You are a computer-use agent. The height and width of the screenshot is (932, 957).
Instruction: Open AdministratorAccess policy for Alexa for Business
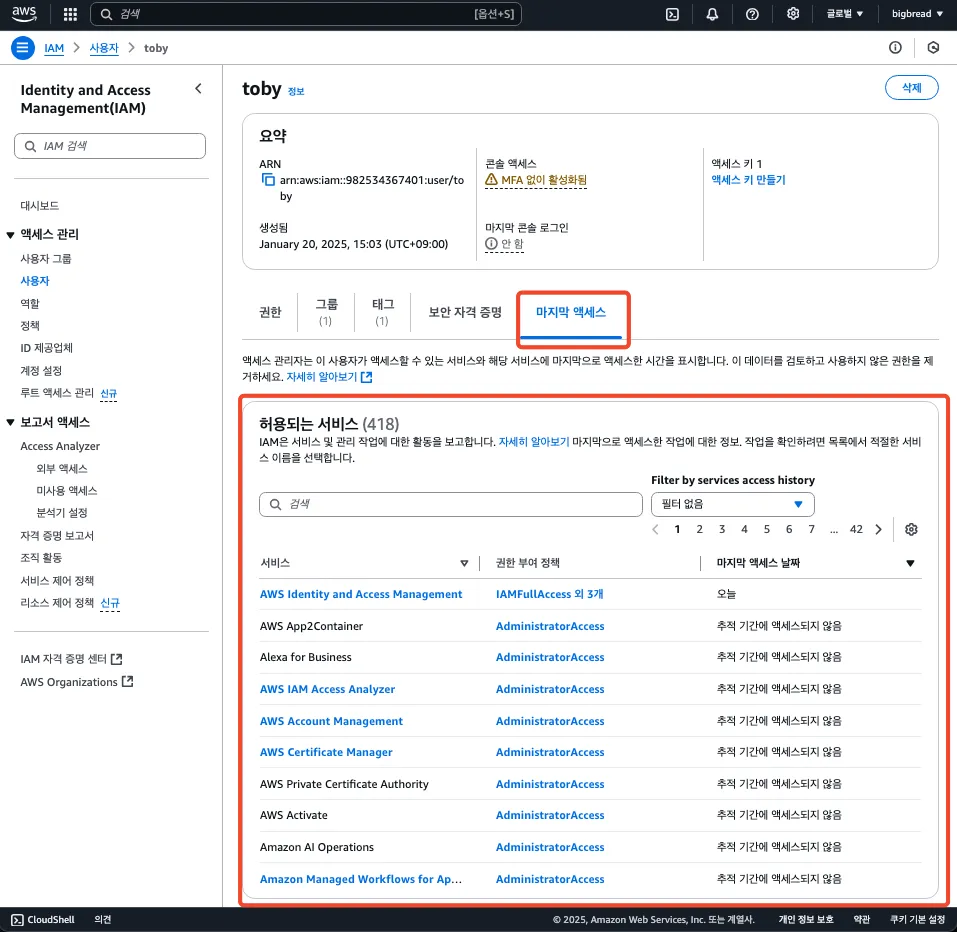click(550, 657)
